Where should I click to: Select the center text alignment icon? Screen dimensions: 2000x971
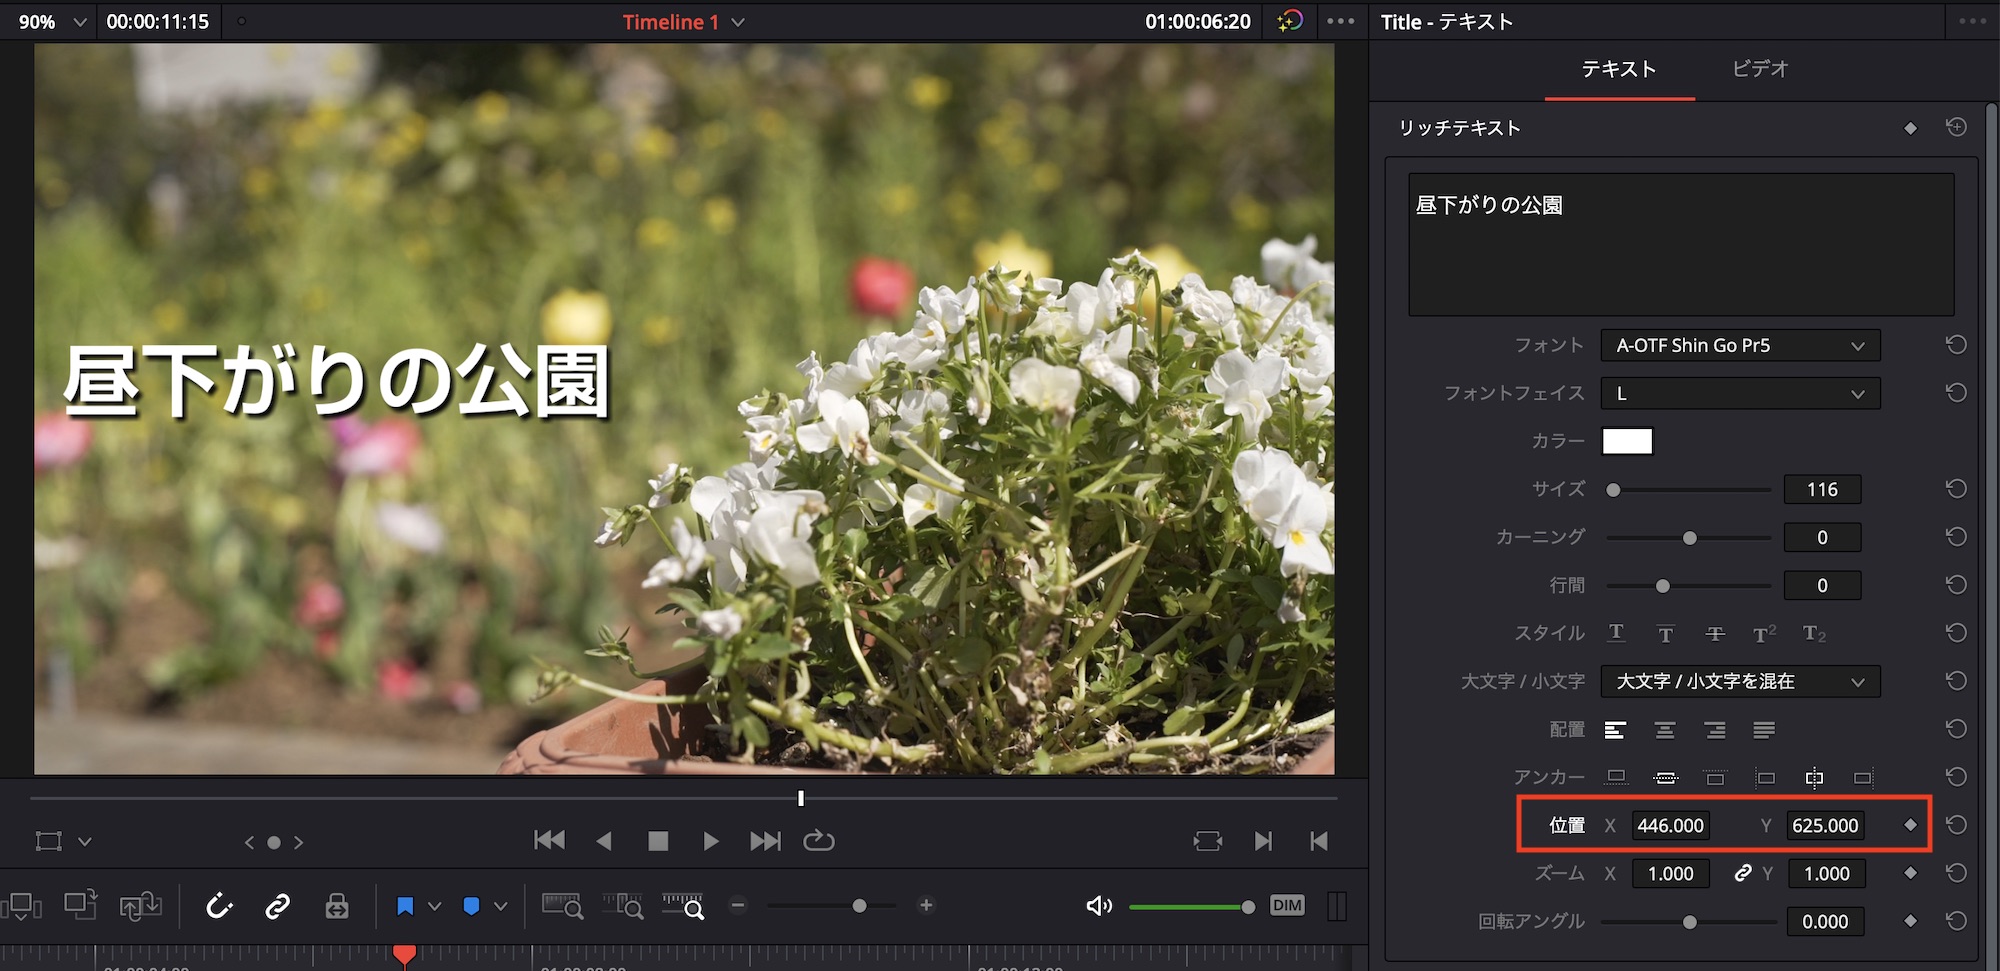point(1665,730)
